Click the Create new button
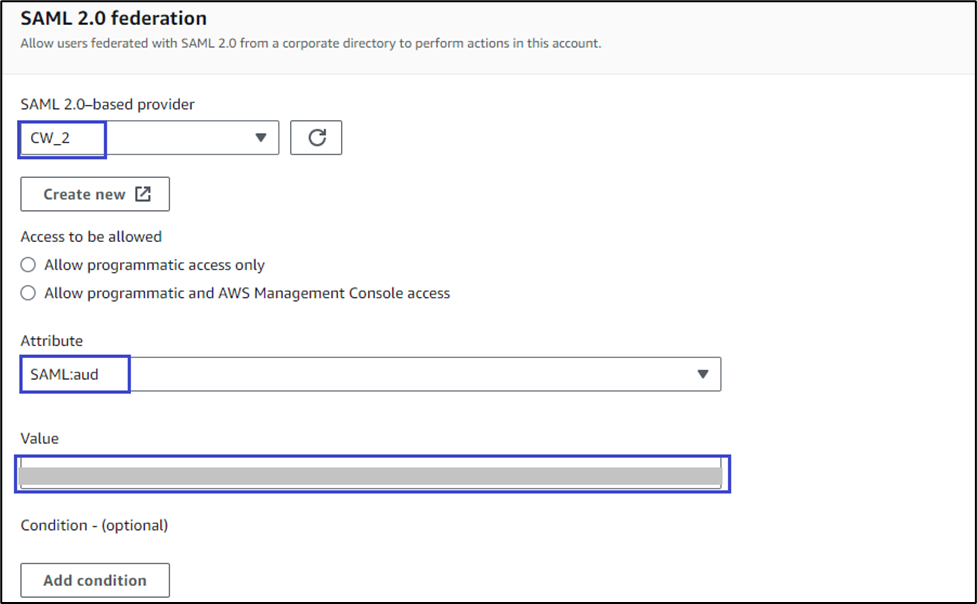 pyautogui.click(x=95, y=194)
